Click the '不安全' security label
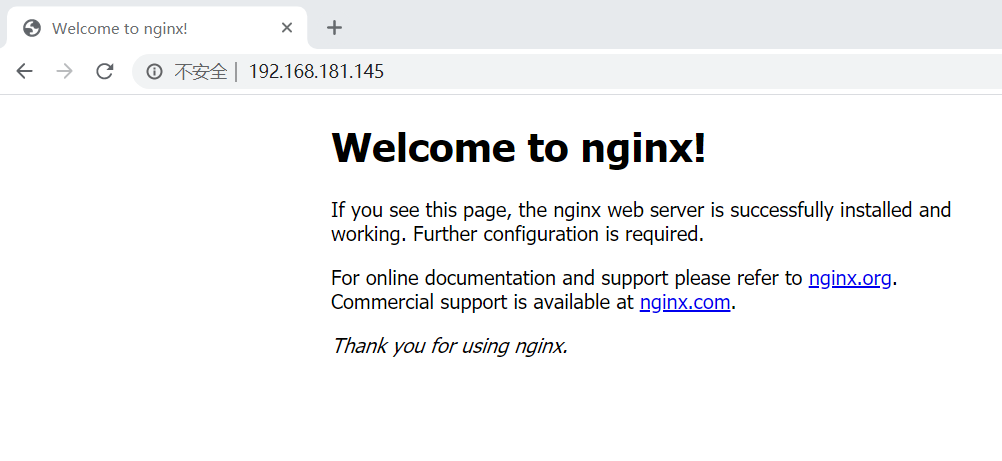The width and height of the screenshot is (1002, 461). (x=201, y=72)
